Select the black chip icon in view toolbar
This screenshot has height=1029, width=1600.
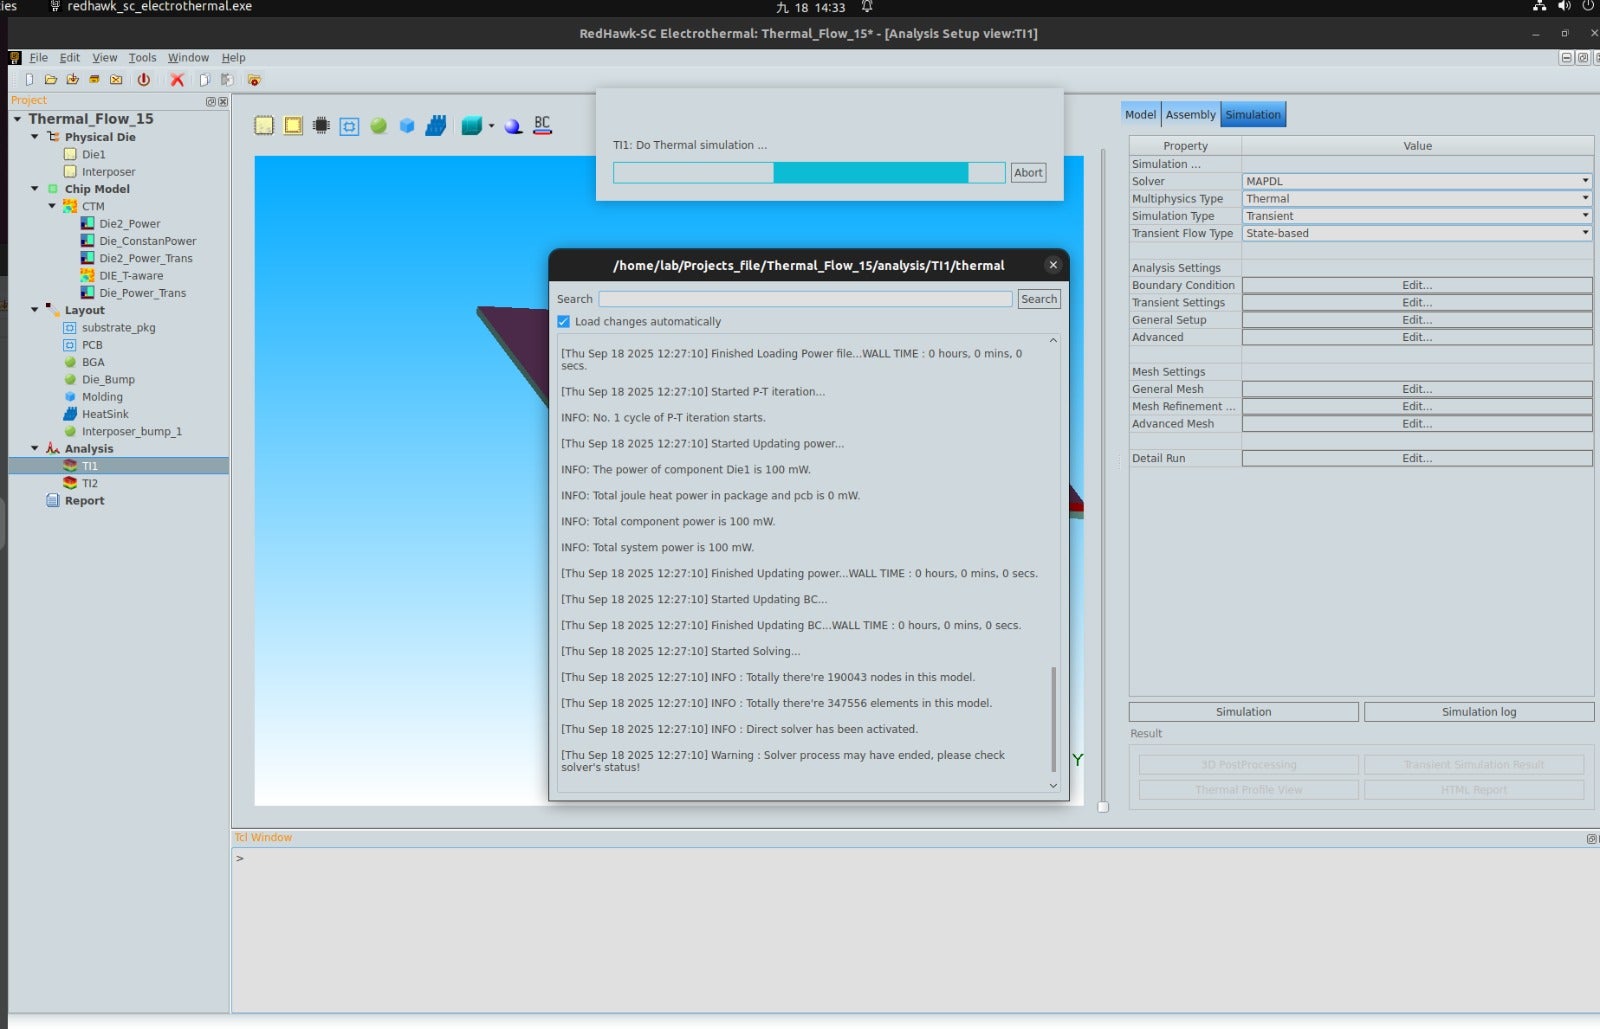[321, 126]
